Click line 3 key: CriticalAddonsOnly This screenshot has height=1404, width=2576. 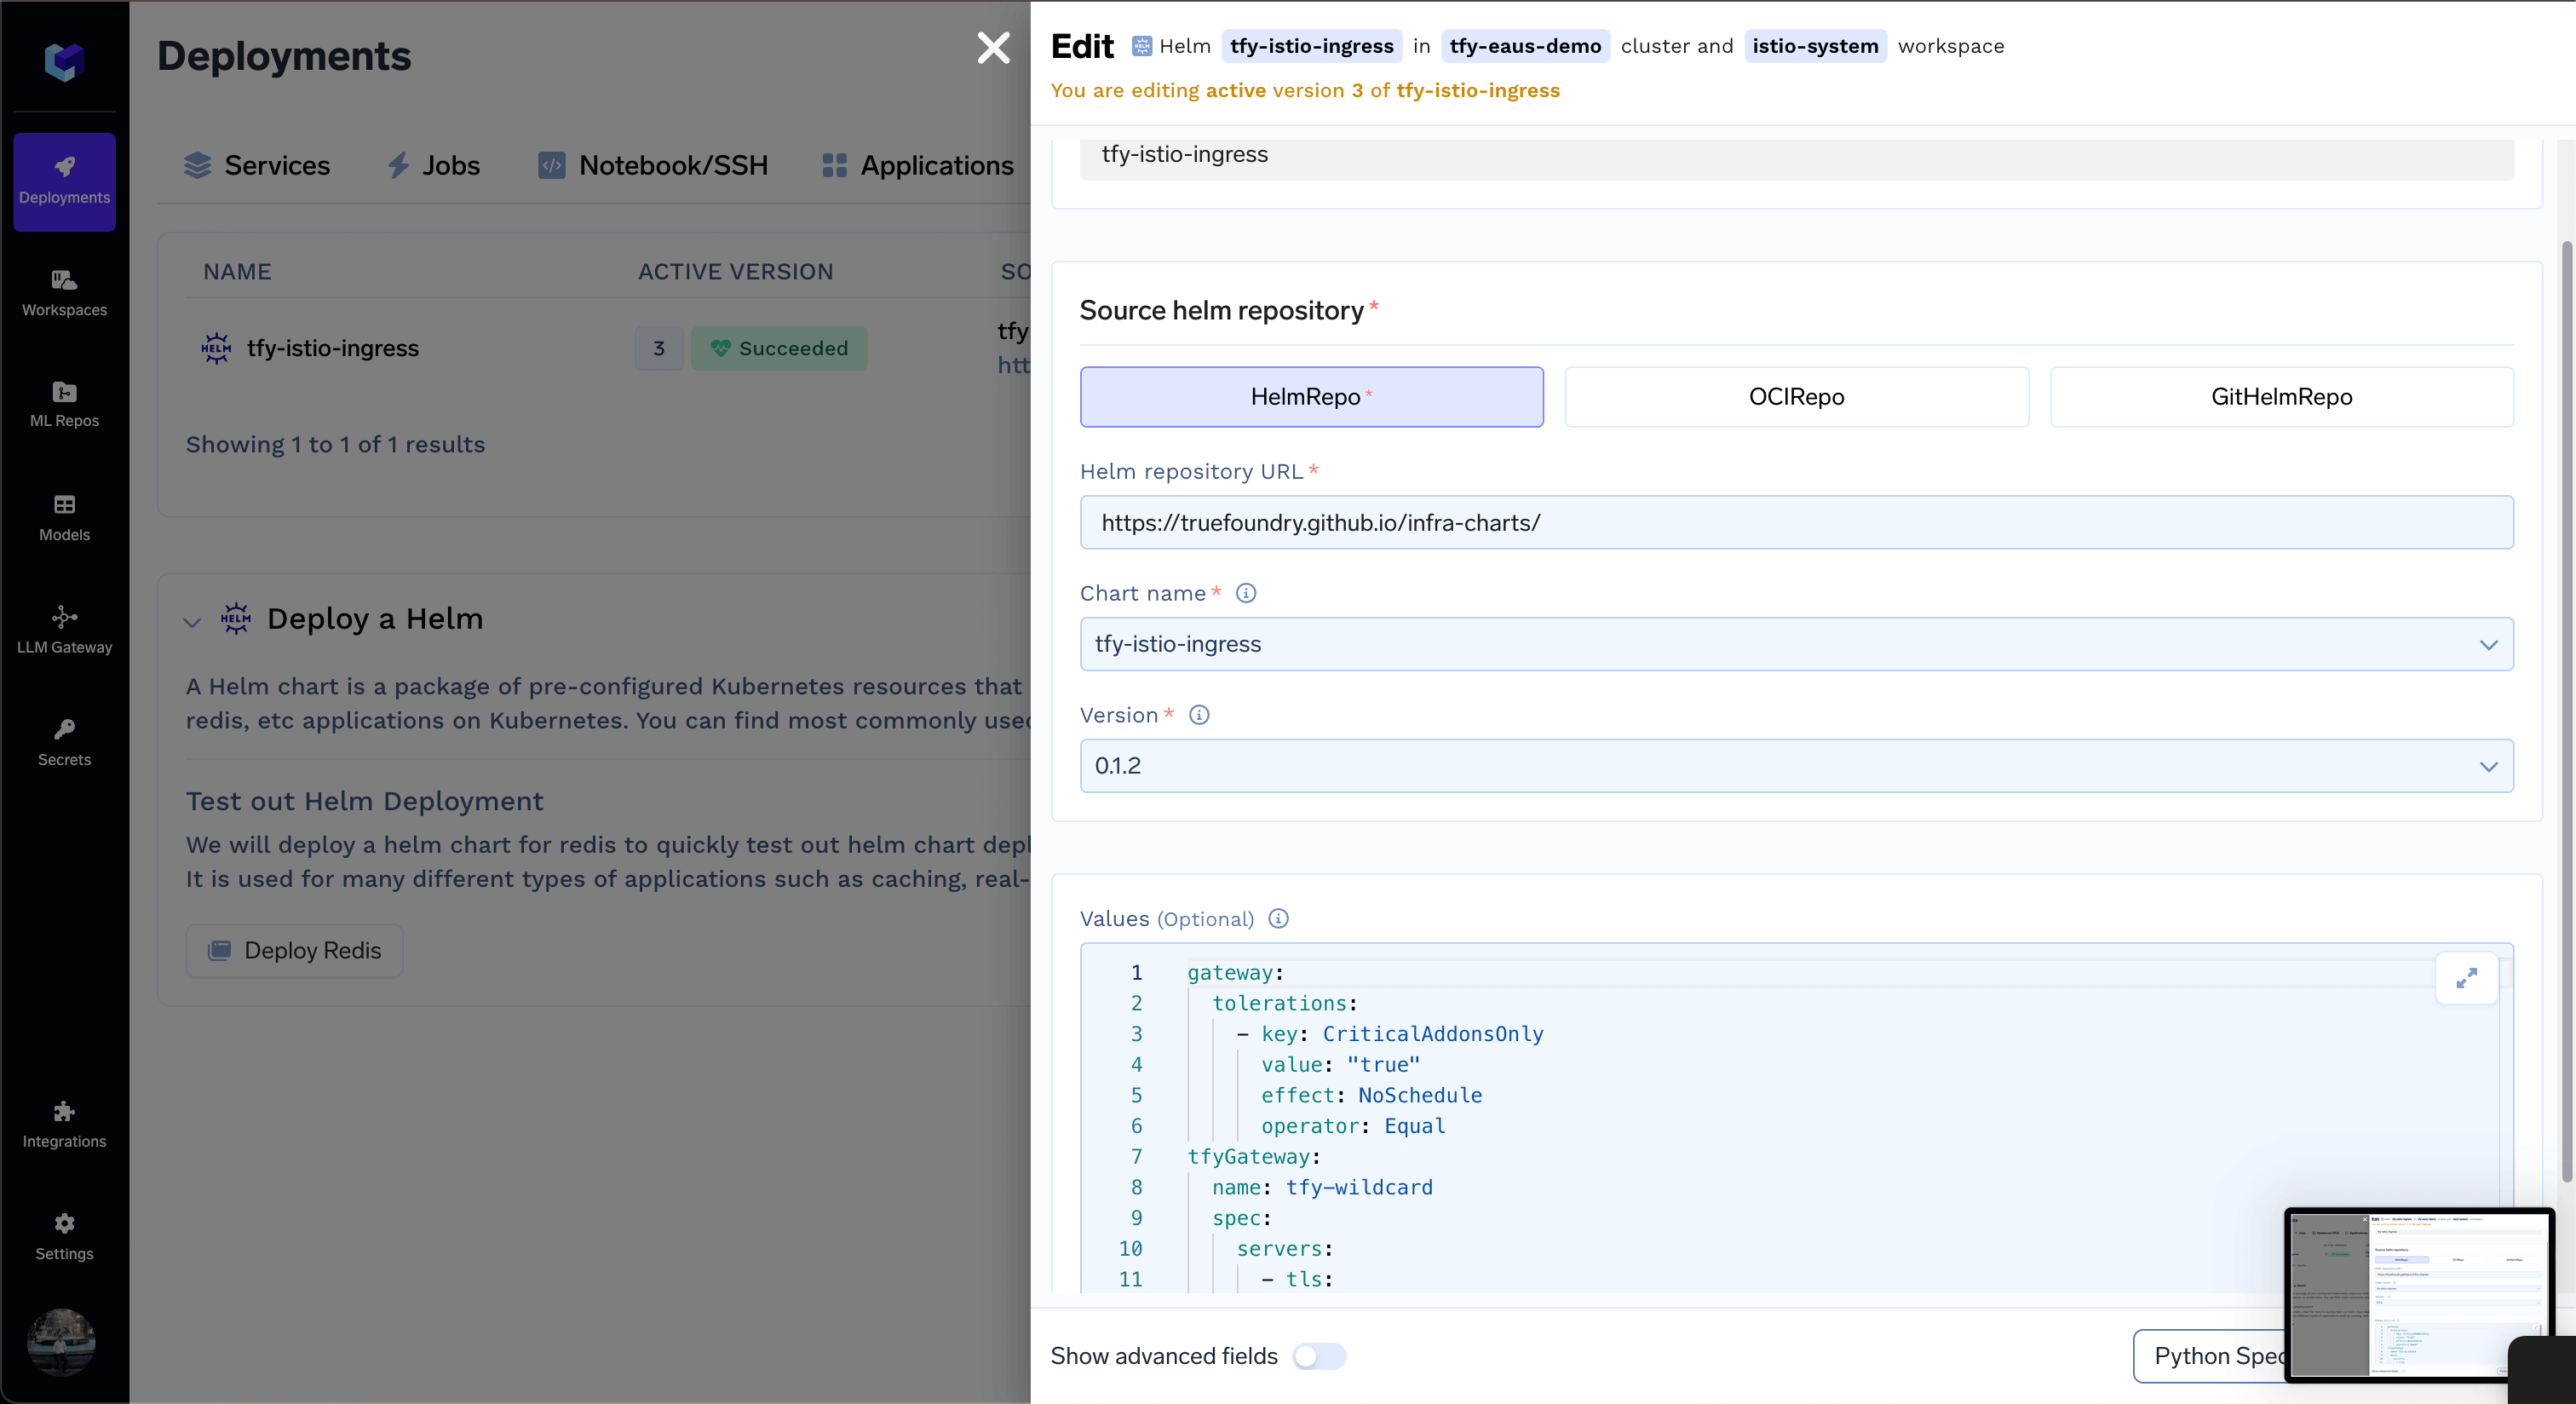coord(1402,1034)
